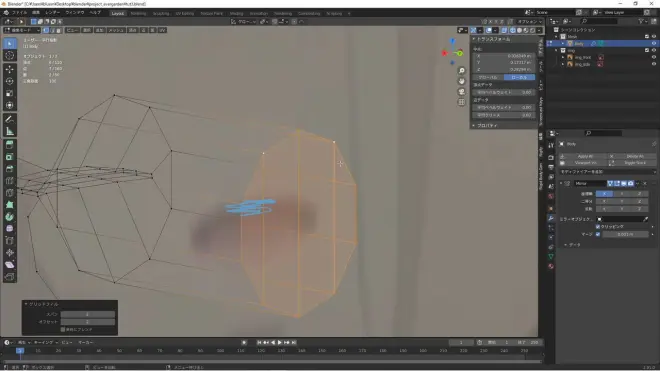The image size is (660, 371).
Task: Expand the img_front item in the outliner
Action: pyautogui.click(x=563, y=57)
